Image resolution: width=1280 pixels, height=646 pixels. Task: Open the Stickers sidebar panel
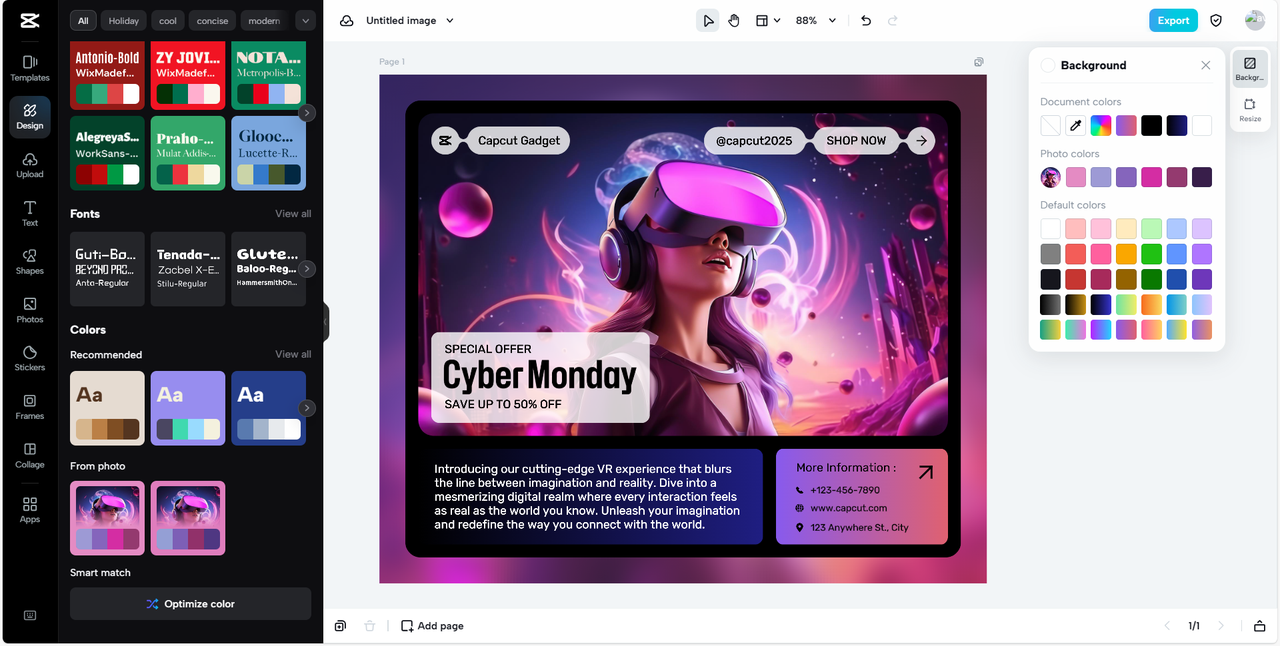pos(30,358)
